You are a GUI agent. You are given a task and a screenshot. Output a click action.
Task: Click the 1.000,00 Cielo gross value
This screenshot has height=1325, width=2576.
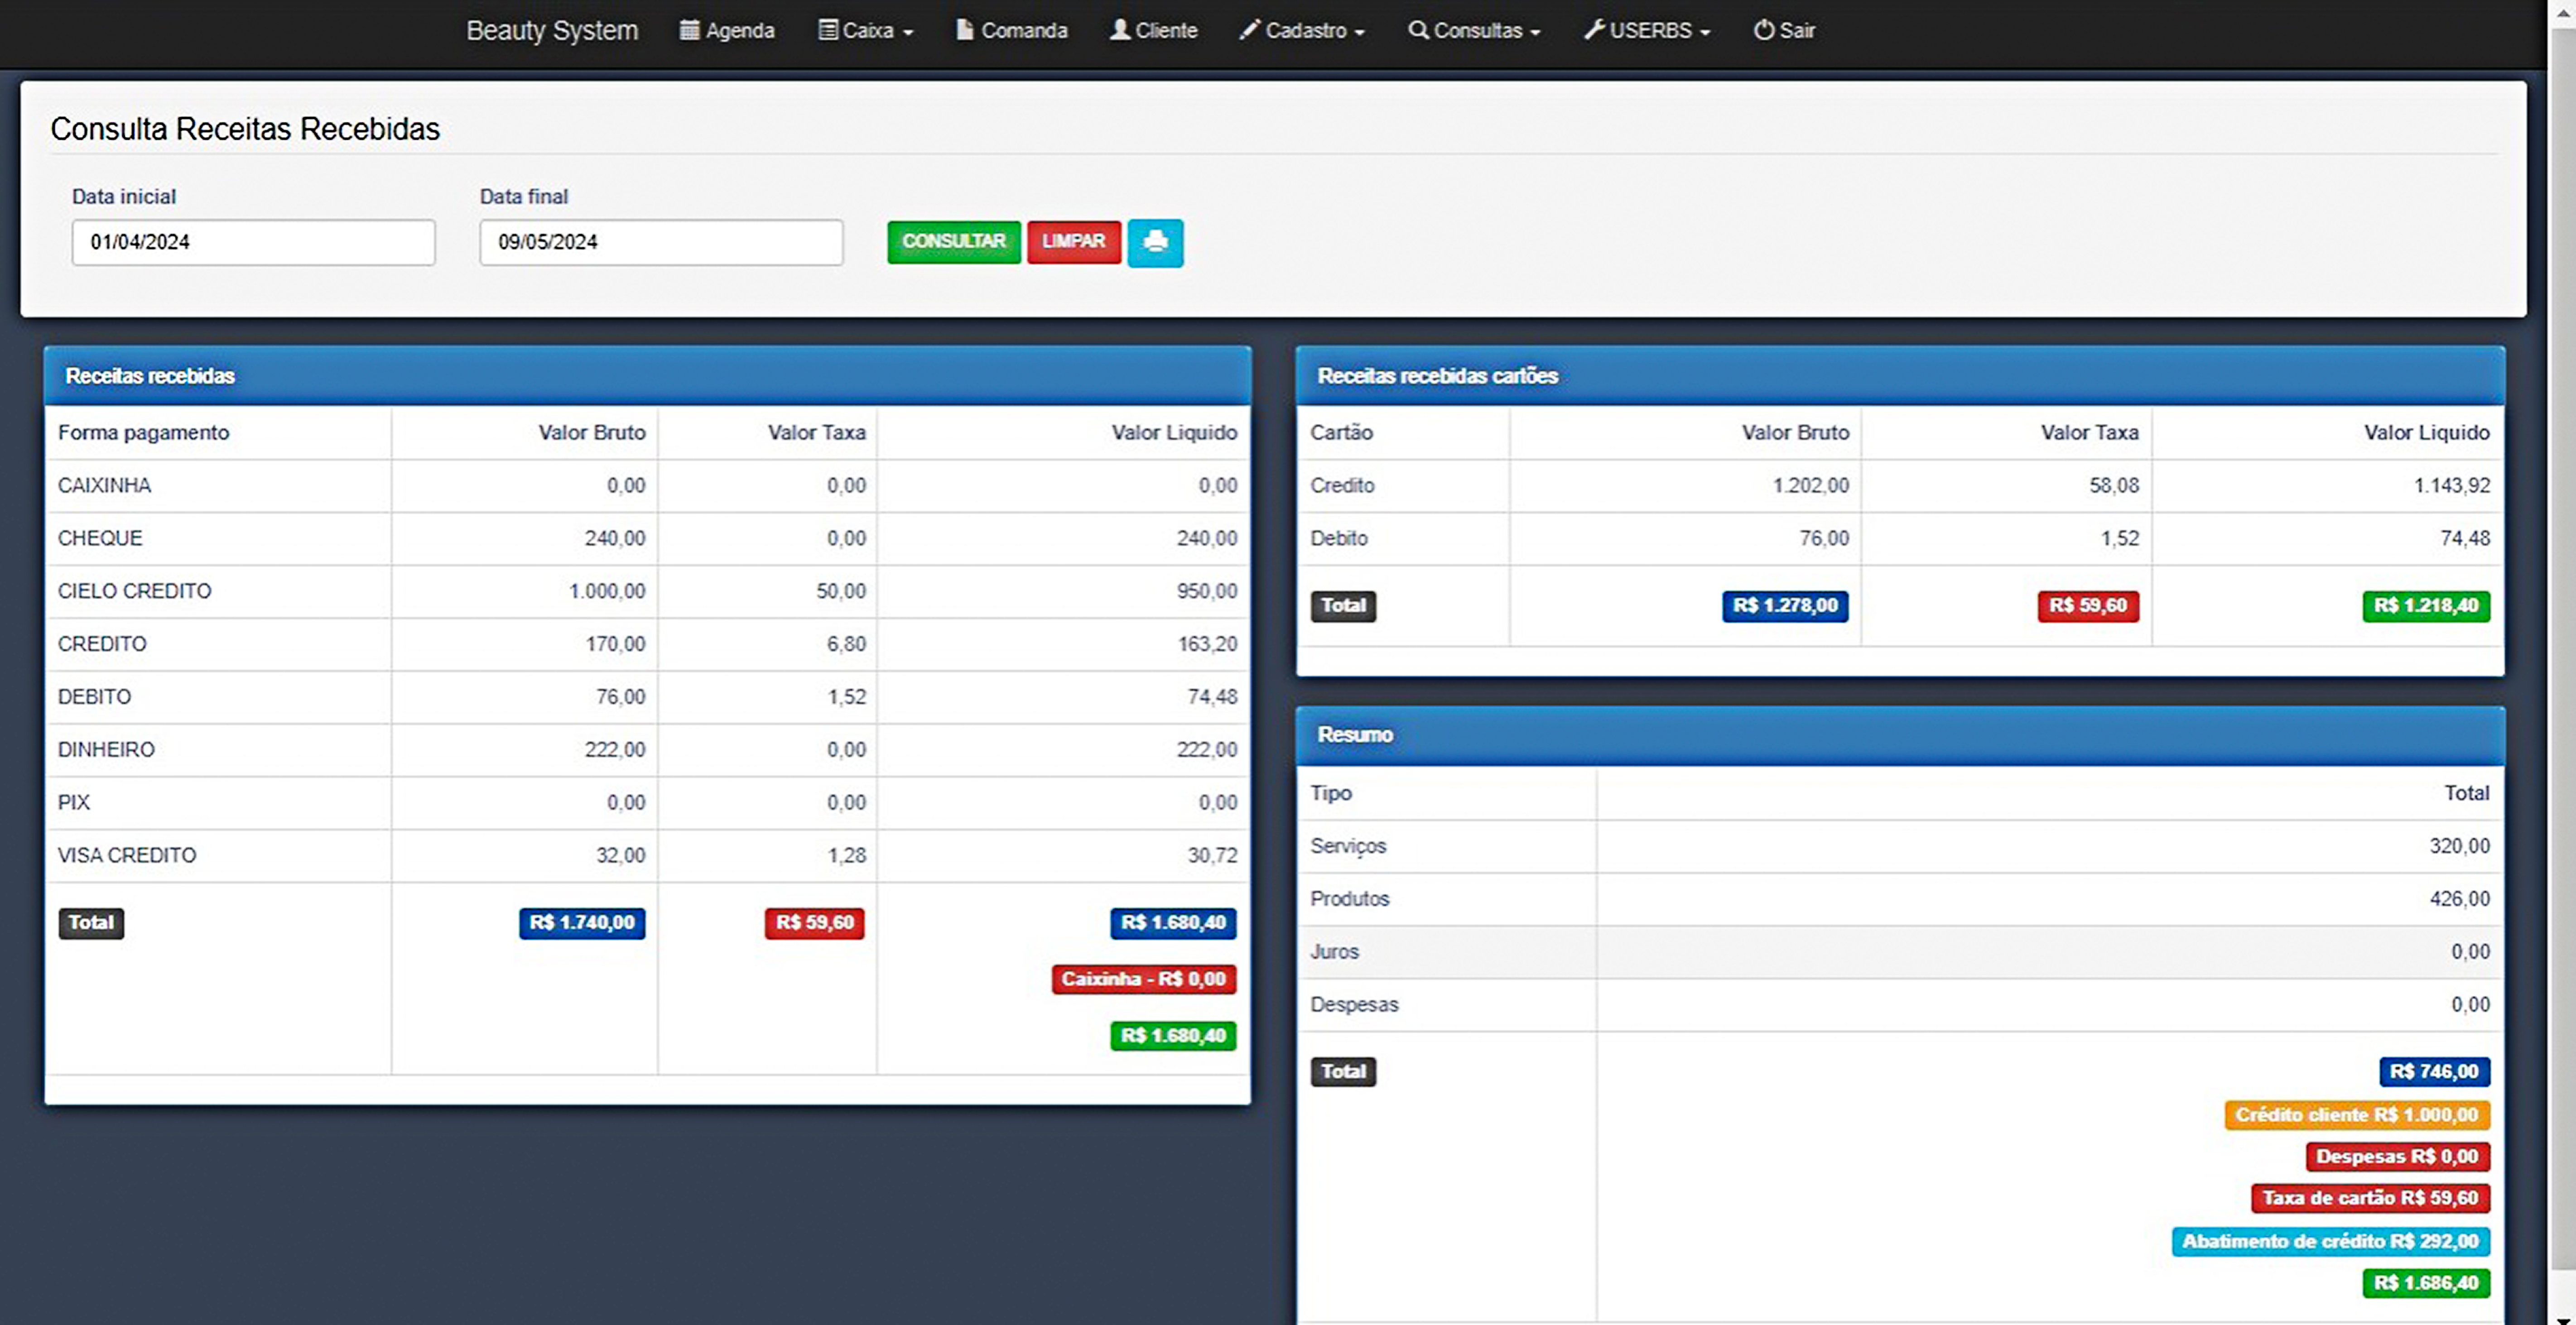(x=607, y=591)
